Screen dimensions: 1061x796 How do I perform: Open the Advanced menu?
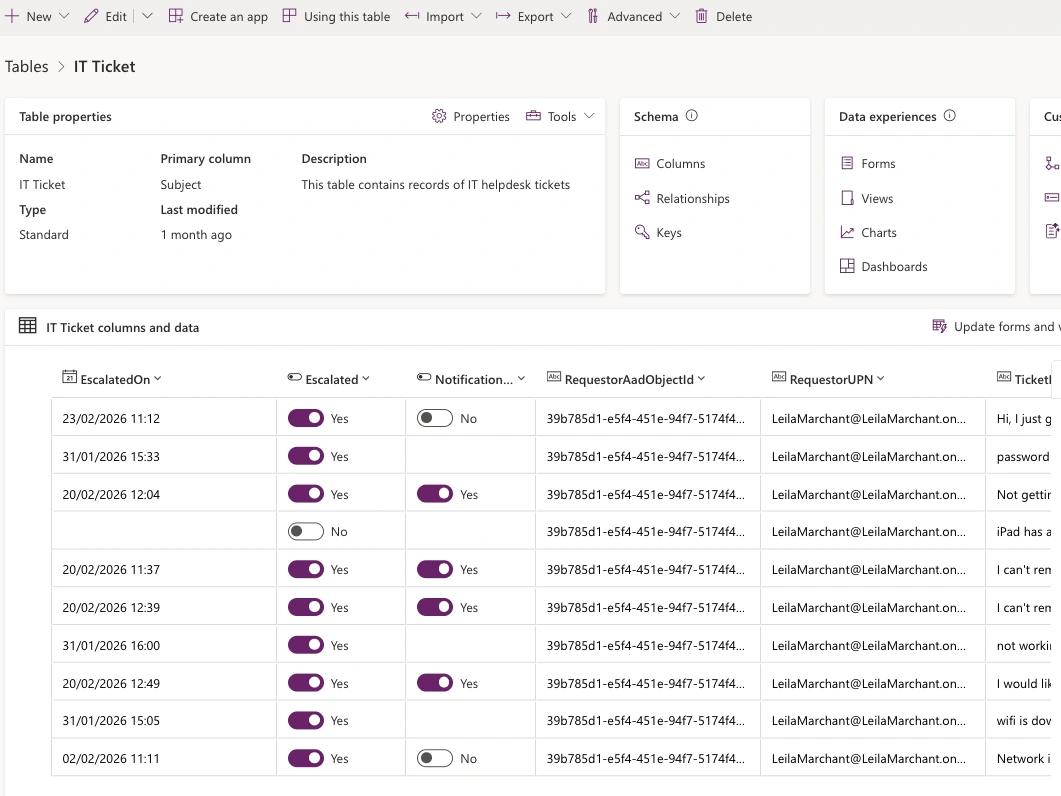(x=633, y=16)
